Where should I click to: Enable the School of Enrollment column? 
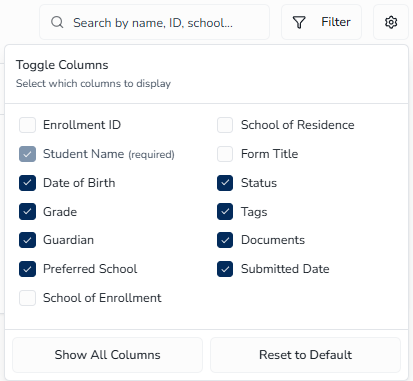point(27,298)
